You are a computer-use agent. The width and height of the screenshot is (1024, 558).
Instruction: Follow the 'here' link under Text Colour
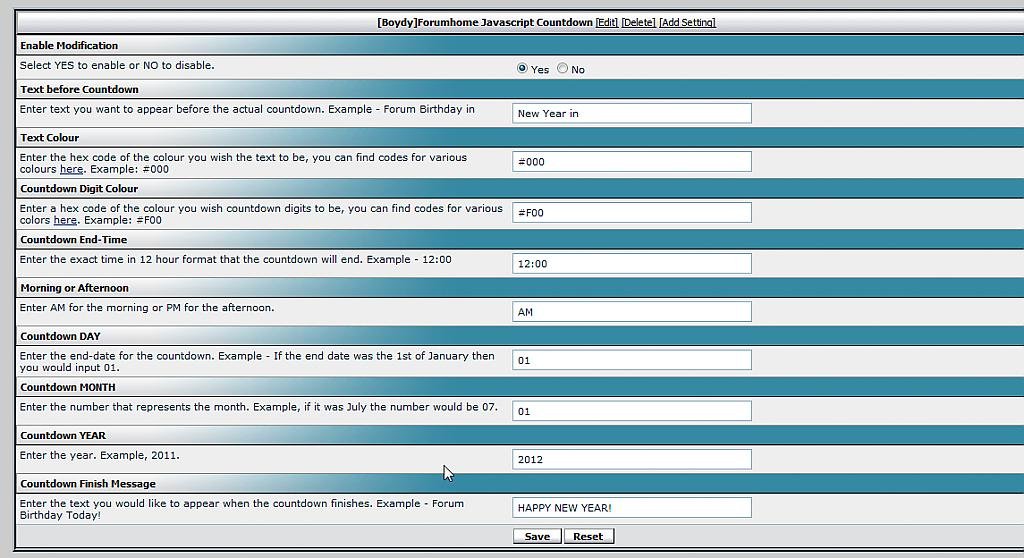pos(72,169)
